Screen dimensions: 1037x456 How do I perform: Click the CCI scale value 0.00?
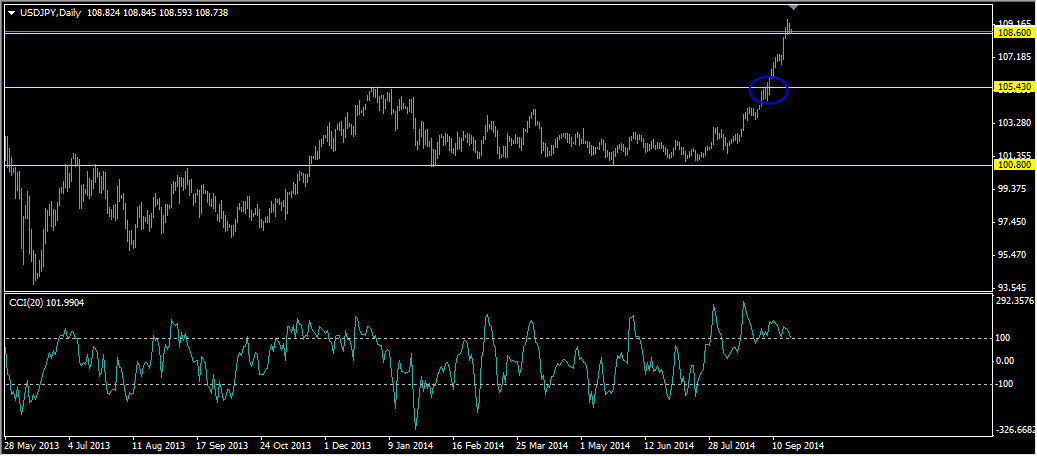pyautogui.click(x=1007, y=361)
